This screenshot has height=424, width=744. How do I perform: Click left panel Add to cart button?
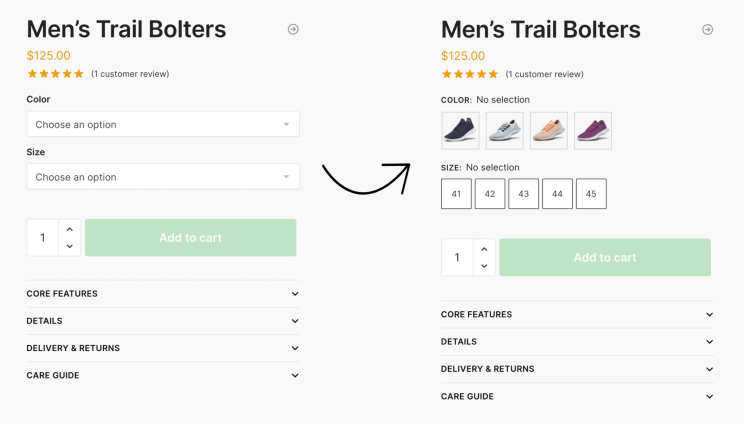[191, 238]
